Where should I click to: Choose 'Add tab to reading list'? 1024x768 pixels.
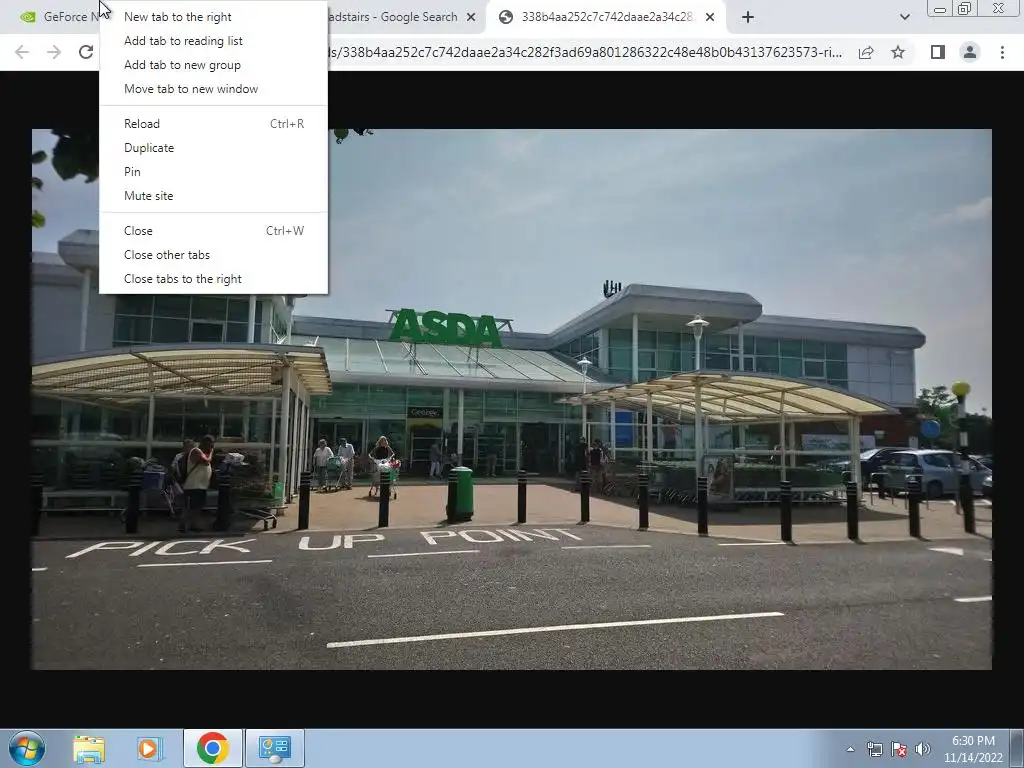(213, 40)
